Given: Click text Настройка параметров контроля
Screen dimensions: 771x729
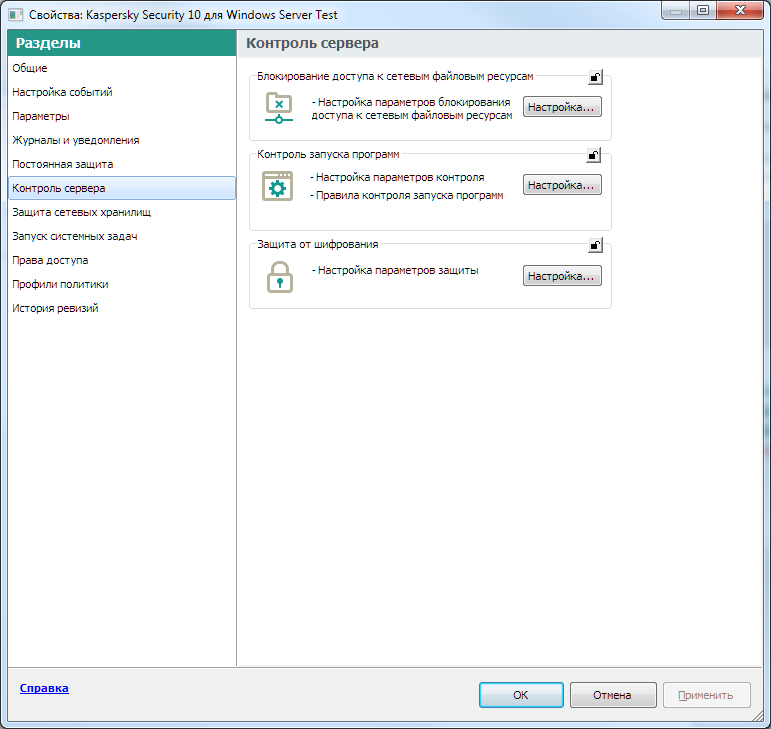Looking at the screenshot, I should coord(397,177).
